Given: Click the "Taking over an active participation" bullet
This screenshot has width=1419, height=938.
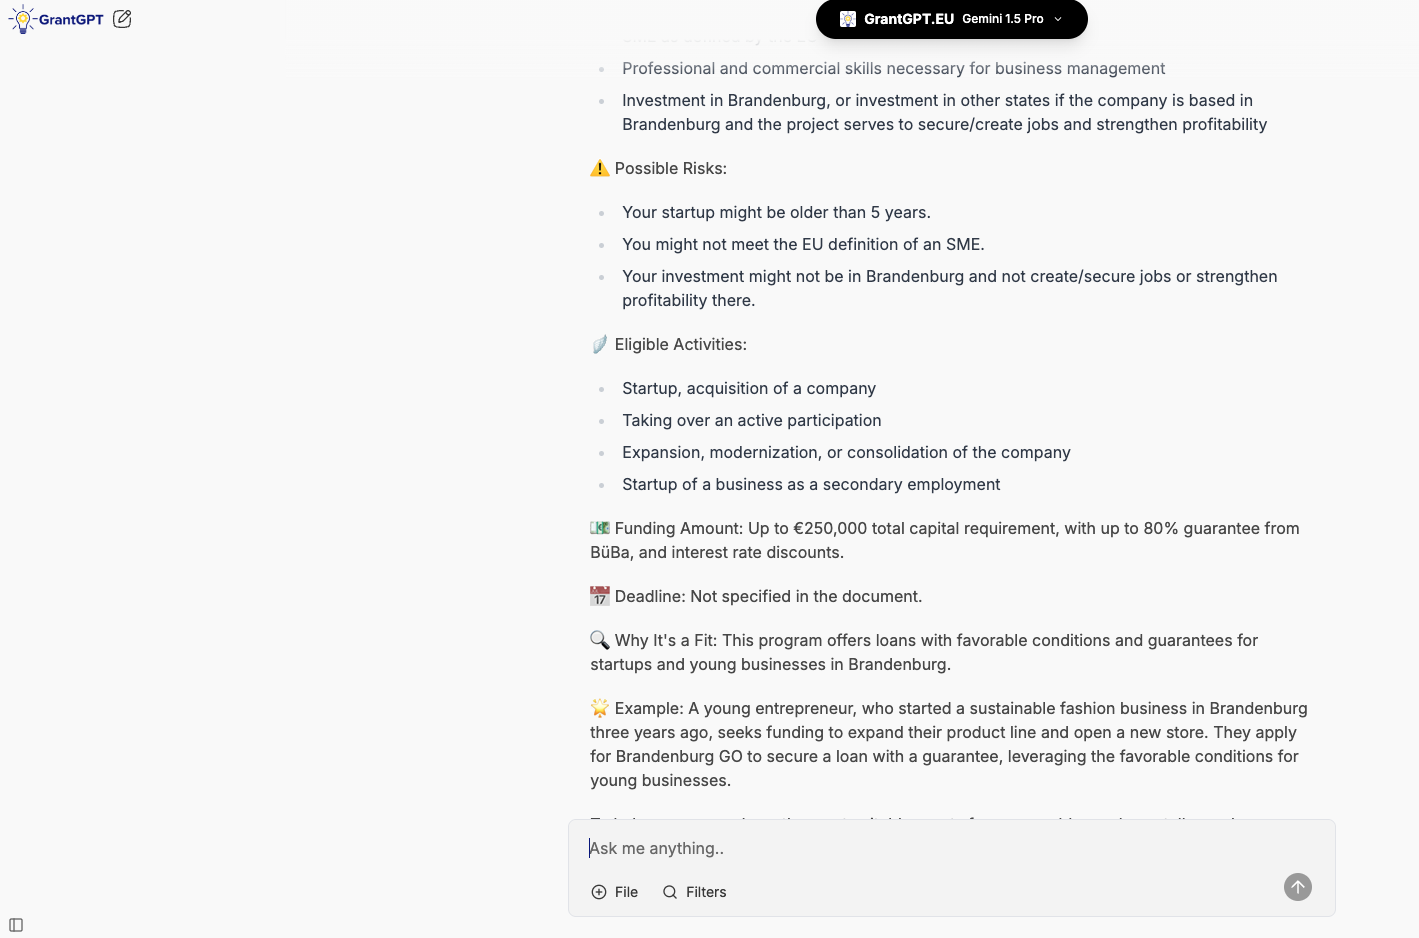Looking at the screenshot, I should [x=751, y=420].
